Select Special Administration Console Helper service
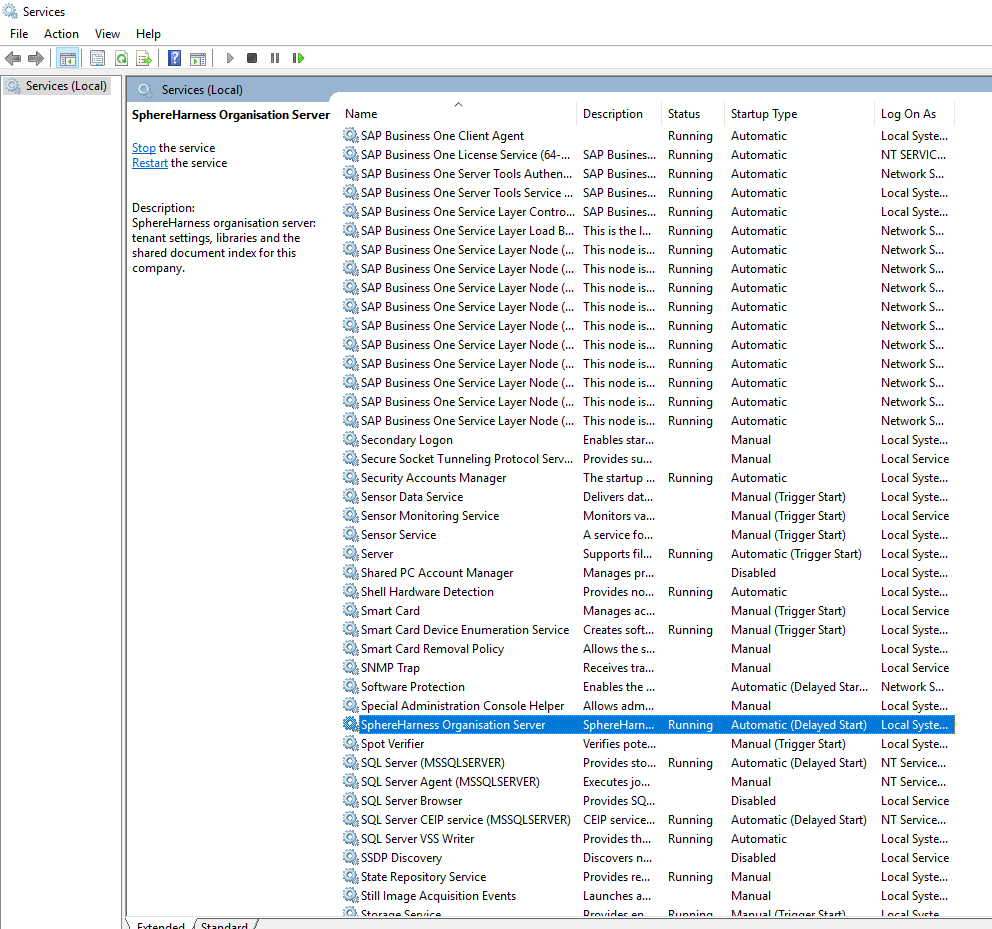Viewport: 992px width, 929px height. pyautogui.click(x=648, y=706)
